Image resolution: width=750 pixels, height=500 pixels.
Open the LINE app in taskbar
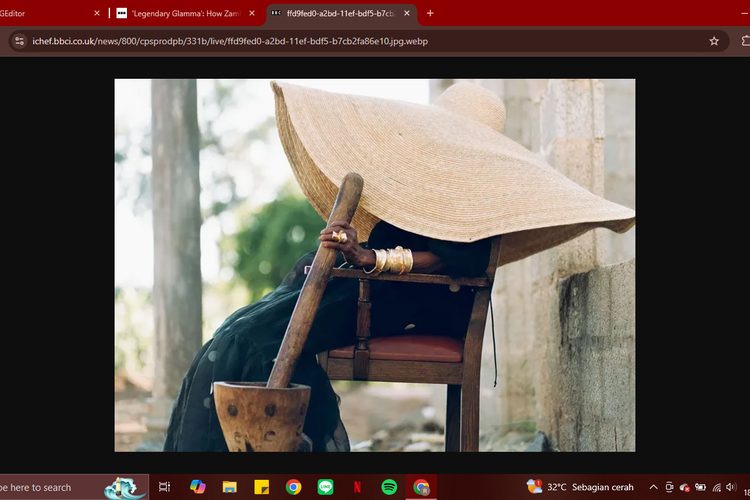point(325,487)
